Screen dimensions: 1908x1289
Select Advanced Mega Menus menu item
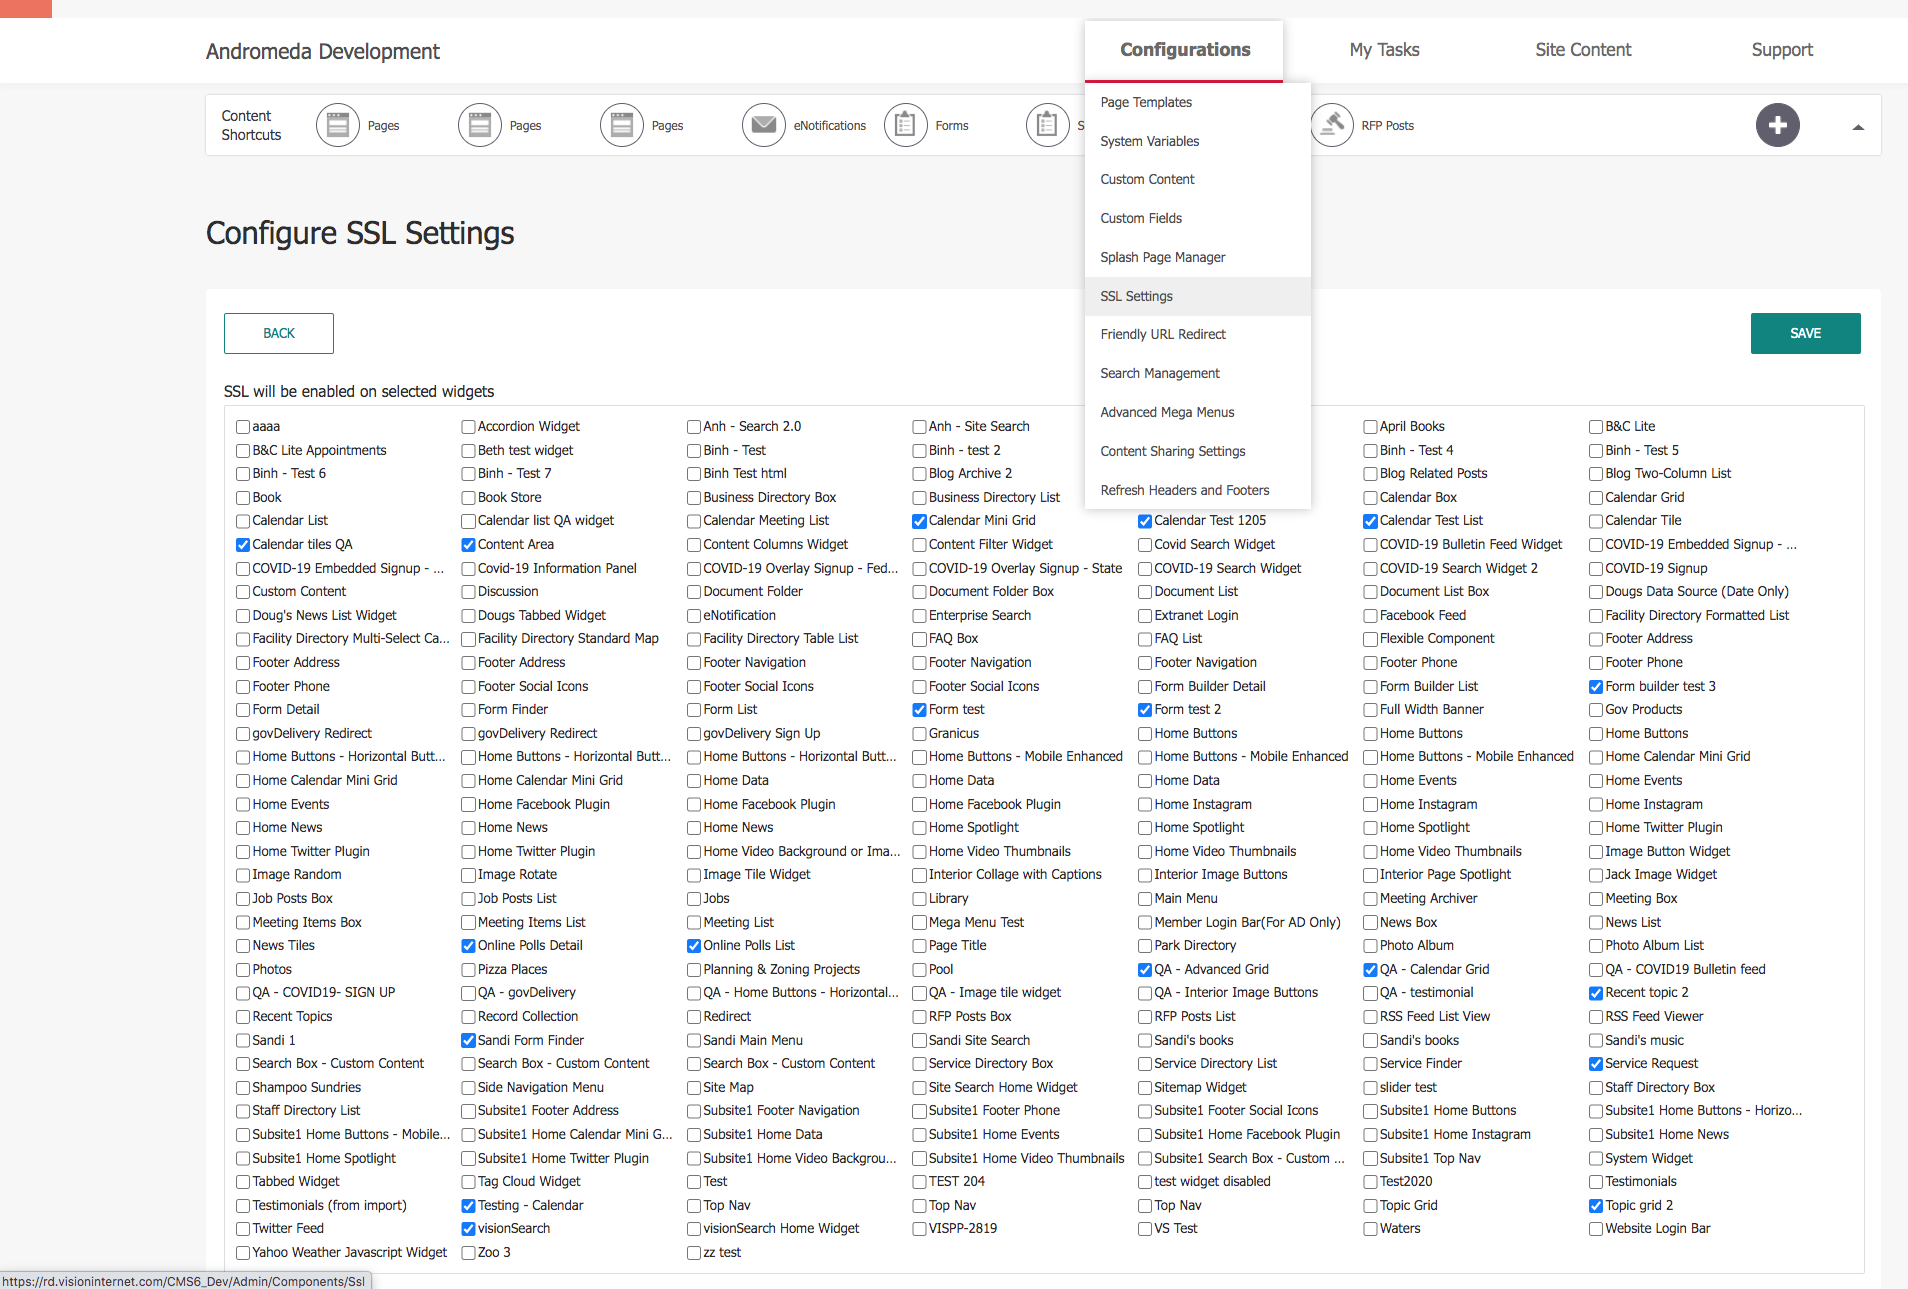[x=1198, y=412]
